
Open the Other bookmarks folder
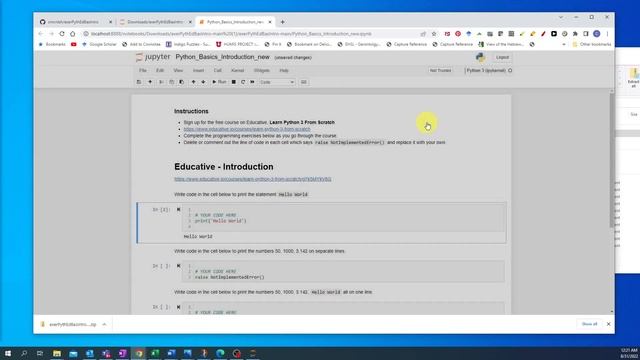(591, 44)
